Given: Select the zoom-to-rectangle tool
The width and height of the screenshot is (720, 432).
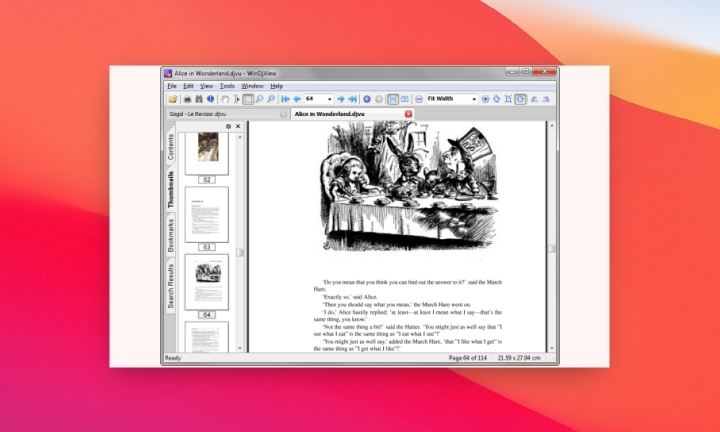Looking at the screenshot, I should pyautogui.click(x=271, y=99).
